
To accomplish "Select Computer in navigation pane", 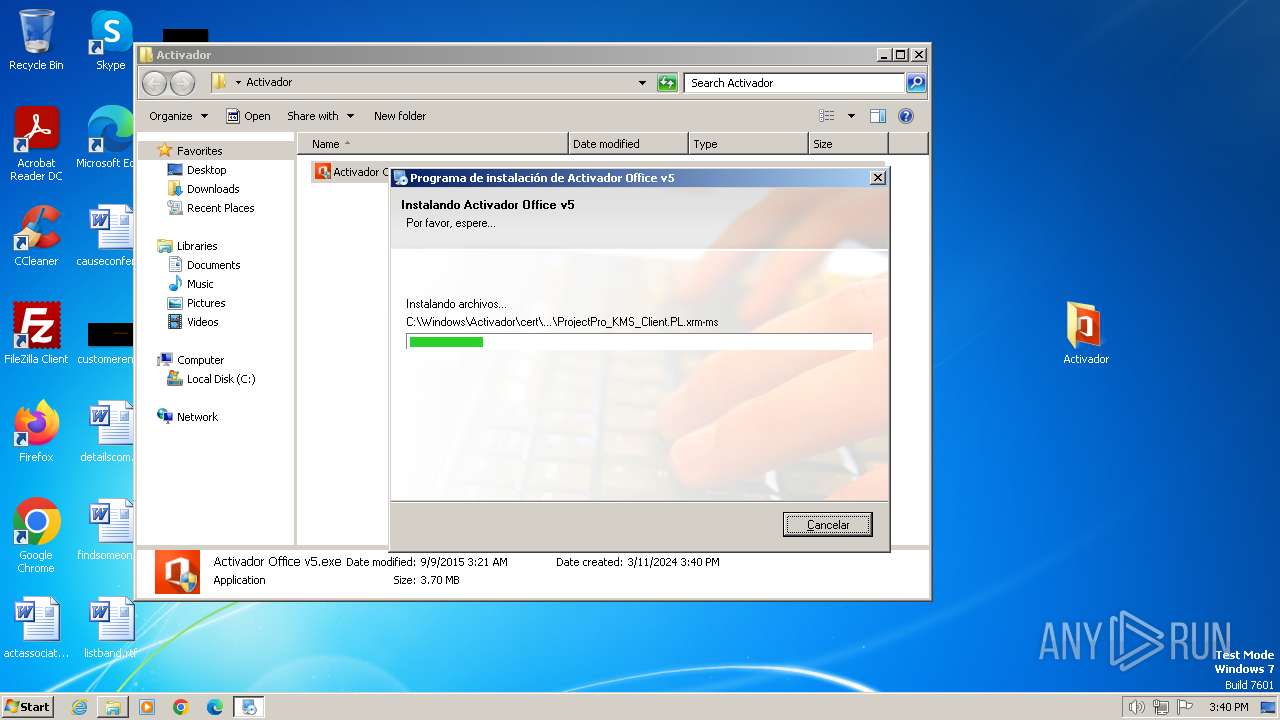I will click(200, 360).
